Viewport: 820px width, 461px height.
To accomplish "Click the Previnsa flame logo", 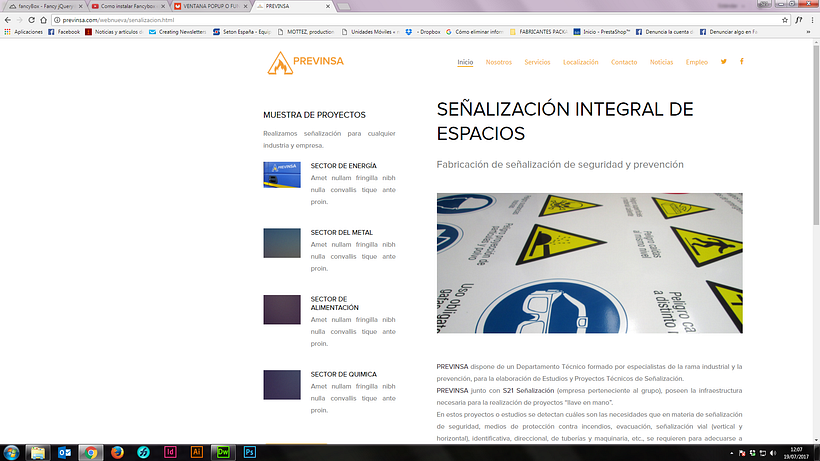I will [x=305, y=63].
